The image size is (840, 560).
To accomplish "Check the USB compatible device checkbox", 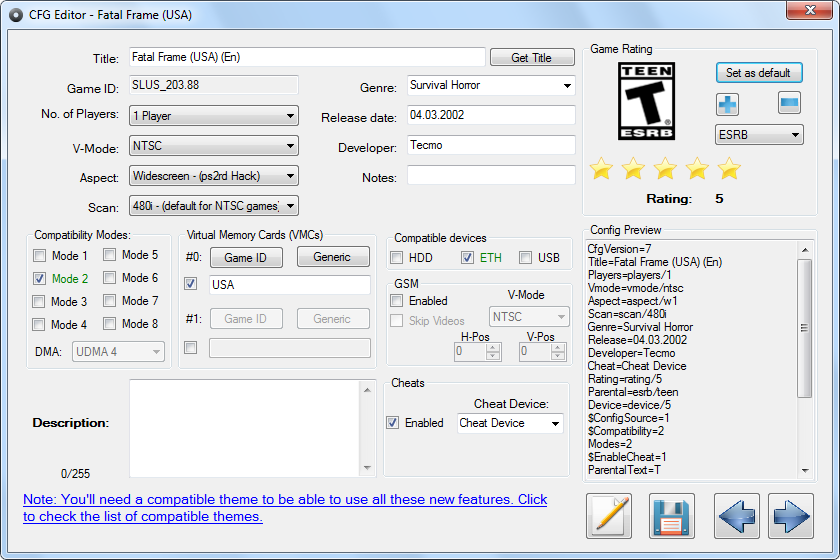I will click(526, 258).
